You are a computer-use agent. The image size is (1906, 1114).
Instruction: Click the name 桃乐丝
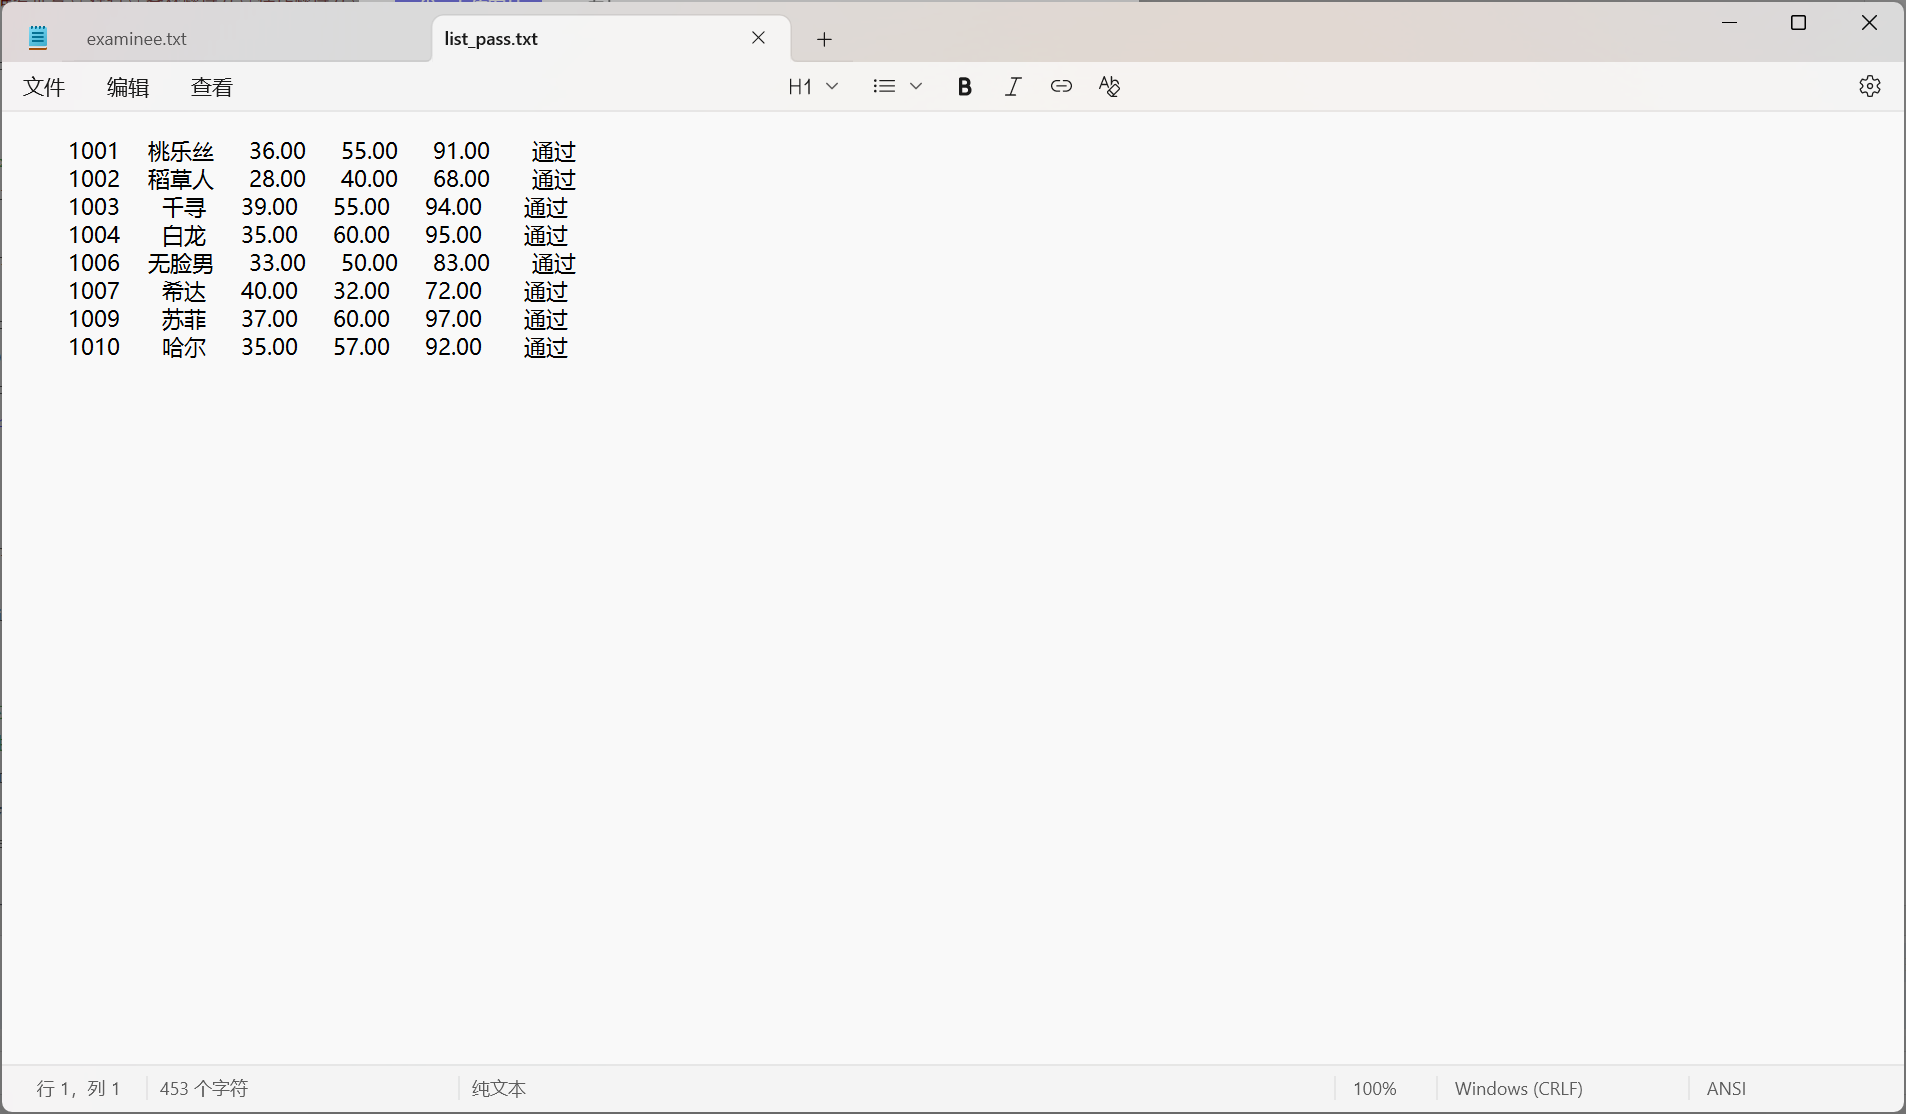click(x=181, y=152)
